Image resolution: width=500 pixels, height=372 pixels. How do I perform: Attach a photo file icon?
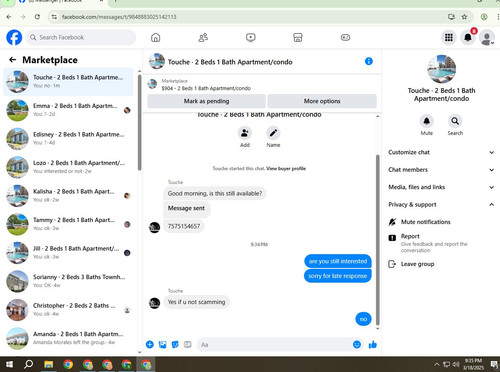click(x=162, y=344)
